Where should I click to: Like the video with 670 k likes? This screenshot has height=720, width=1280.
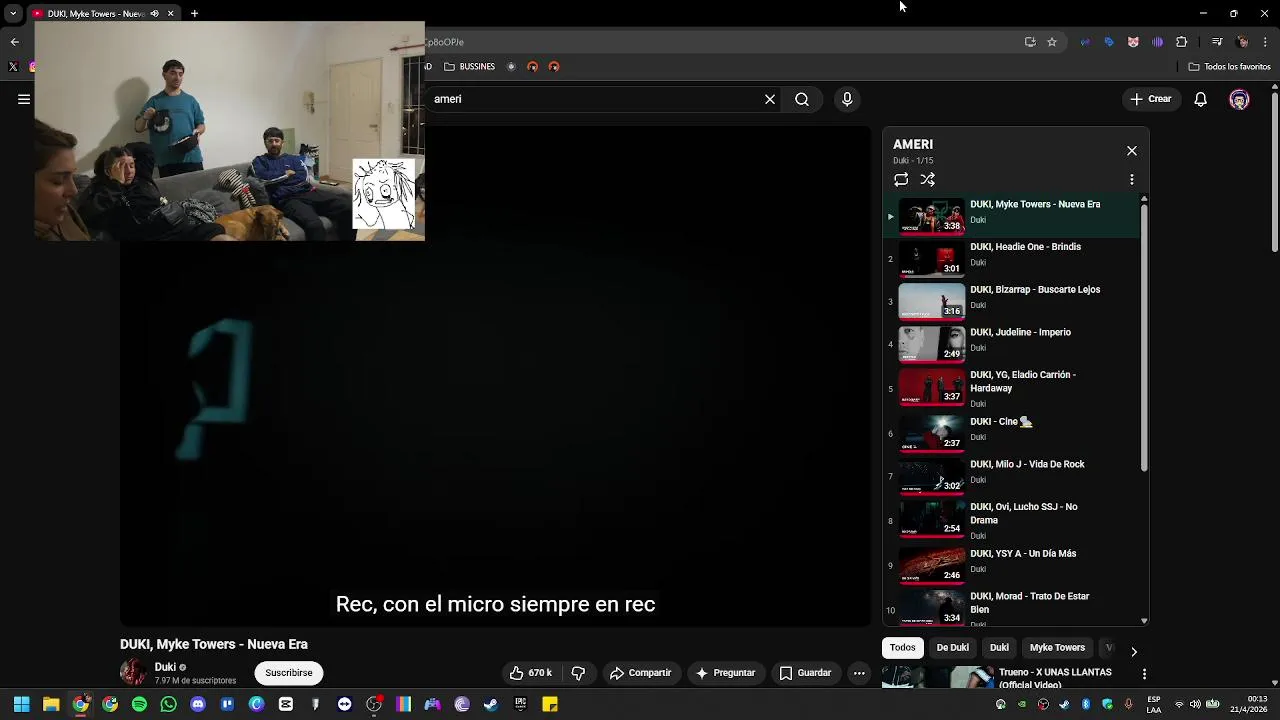point(530,673)
